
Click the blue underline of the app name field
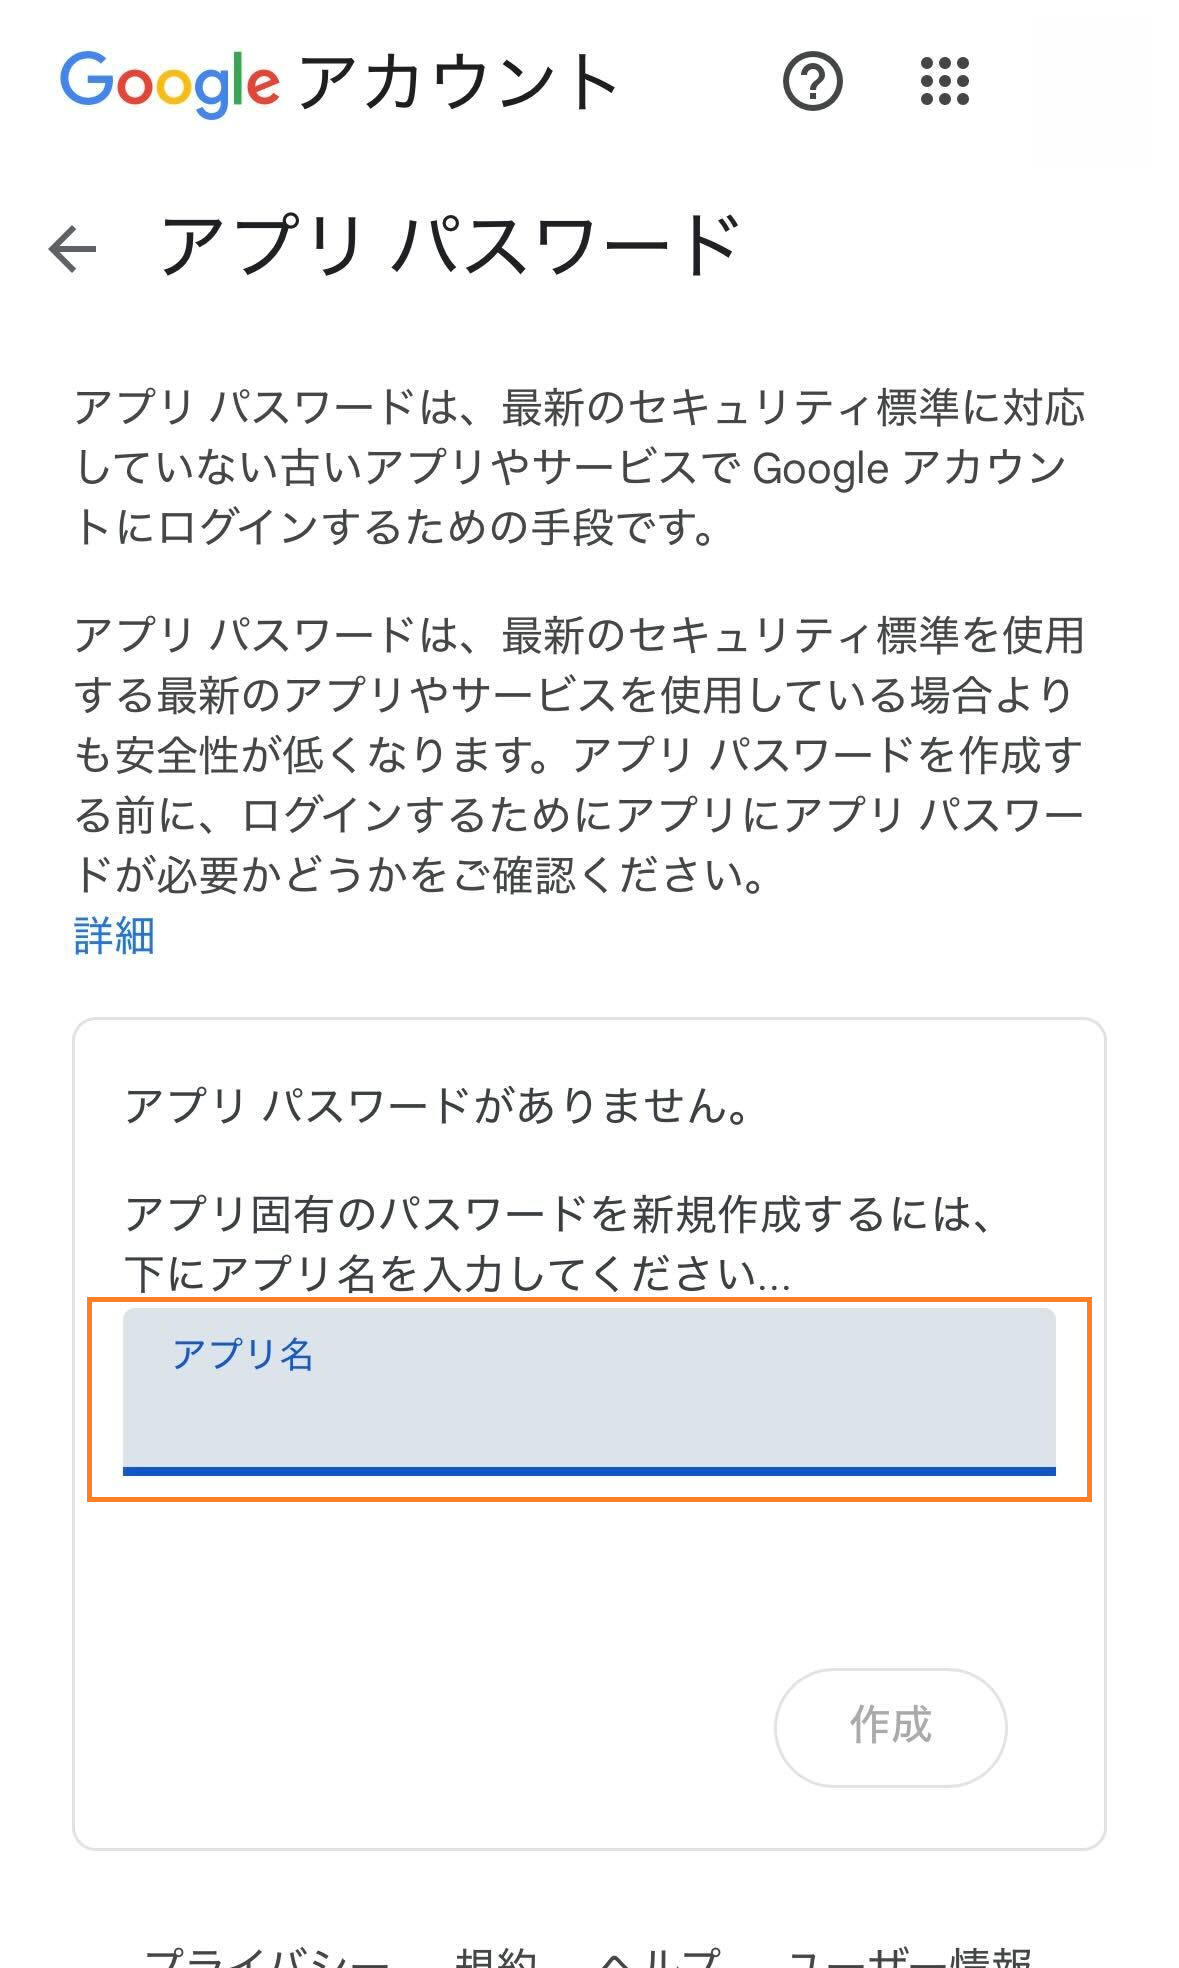[589, 1471]
